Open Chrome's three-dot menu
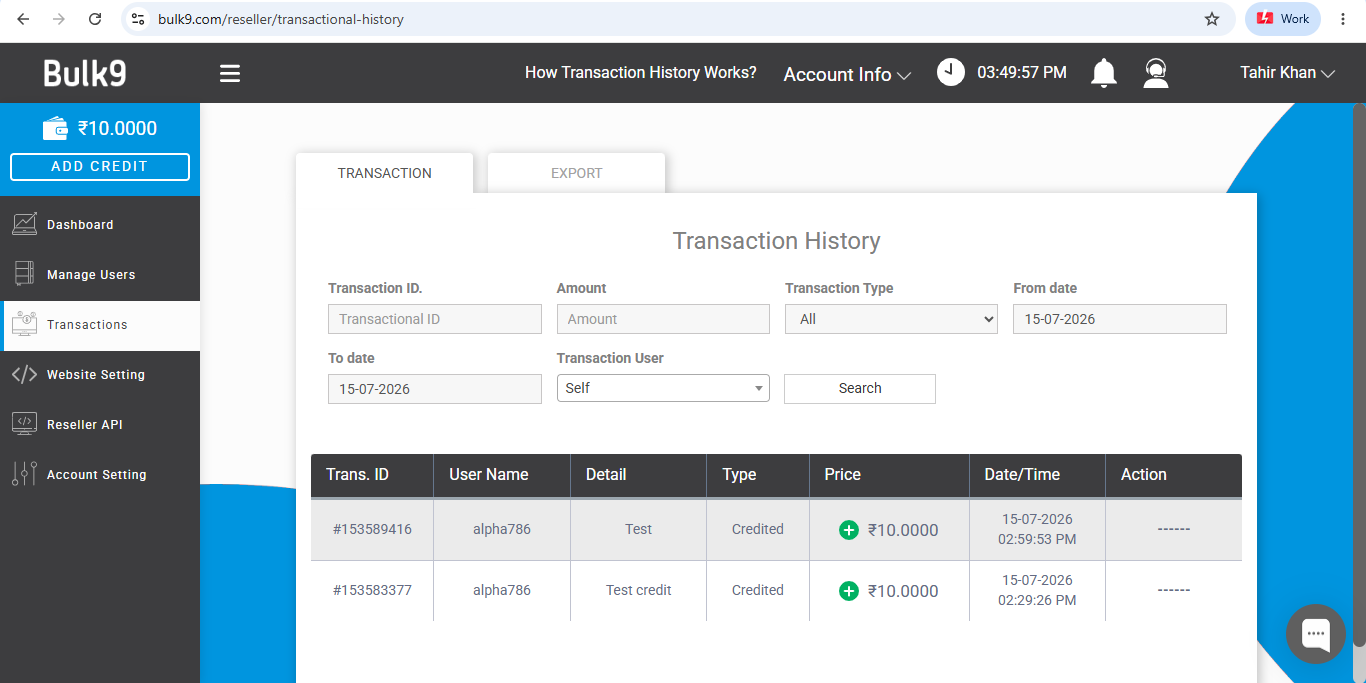The width and height of the screenshot is (1366, 683). coord(1343,19)
